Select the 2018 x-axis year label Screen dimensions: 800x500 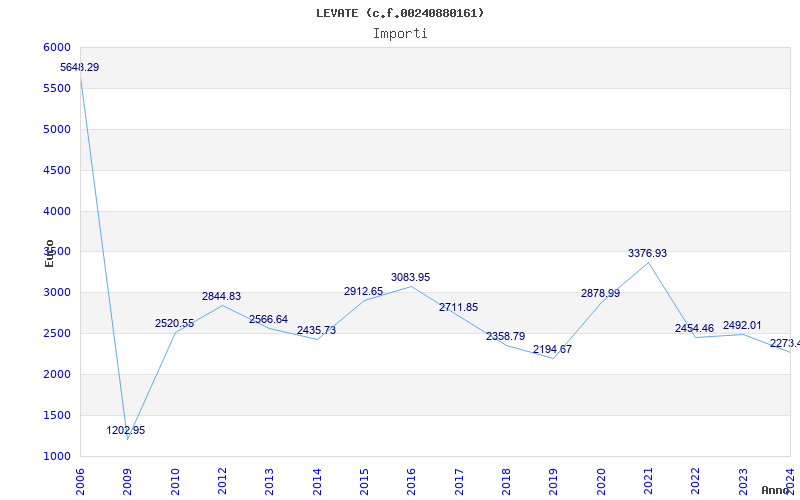(x=506, y=482)
